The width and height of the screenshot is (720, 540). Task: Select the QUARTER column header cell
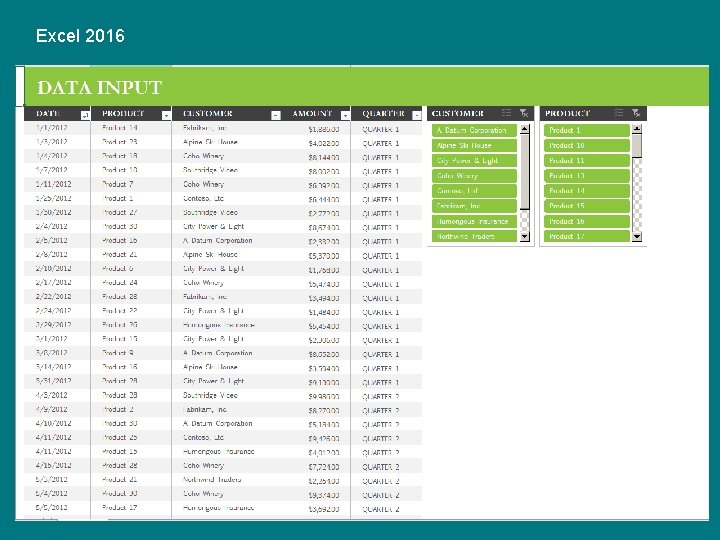pos(387,113)
